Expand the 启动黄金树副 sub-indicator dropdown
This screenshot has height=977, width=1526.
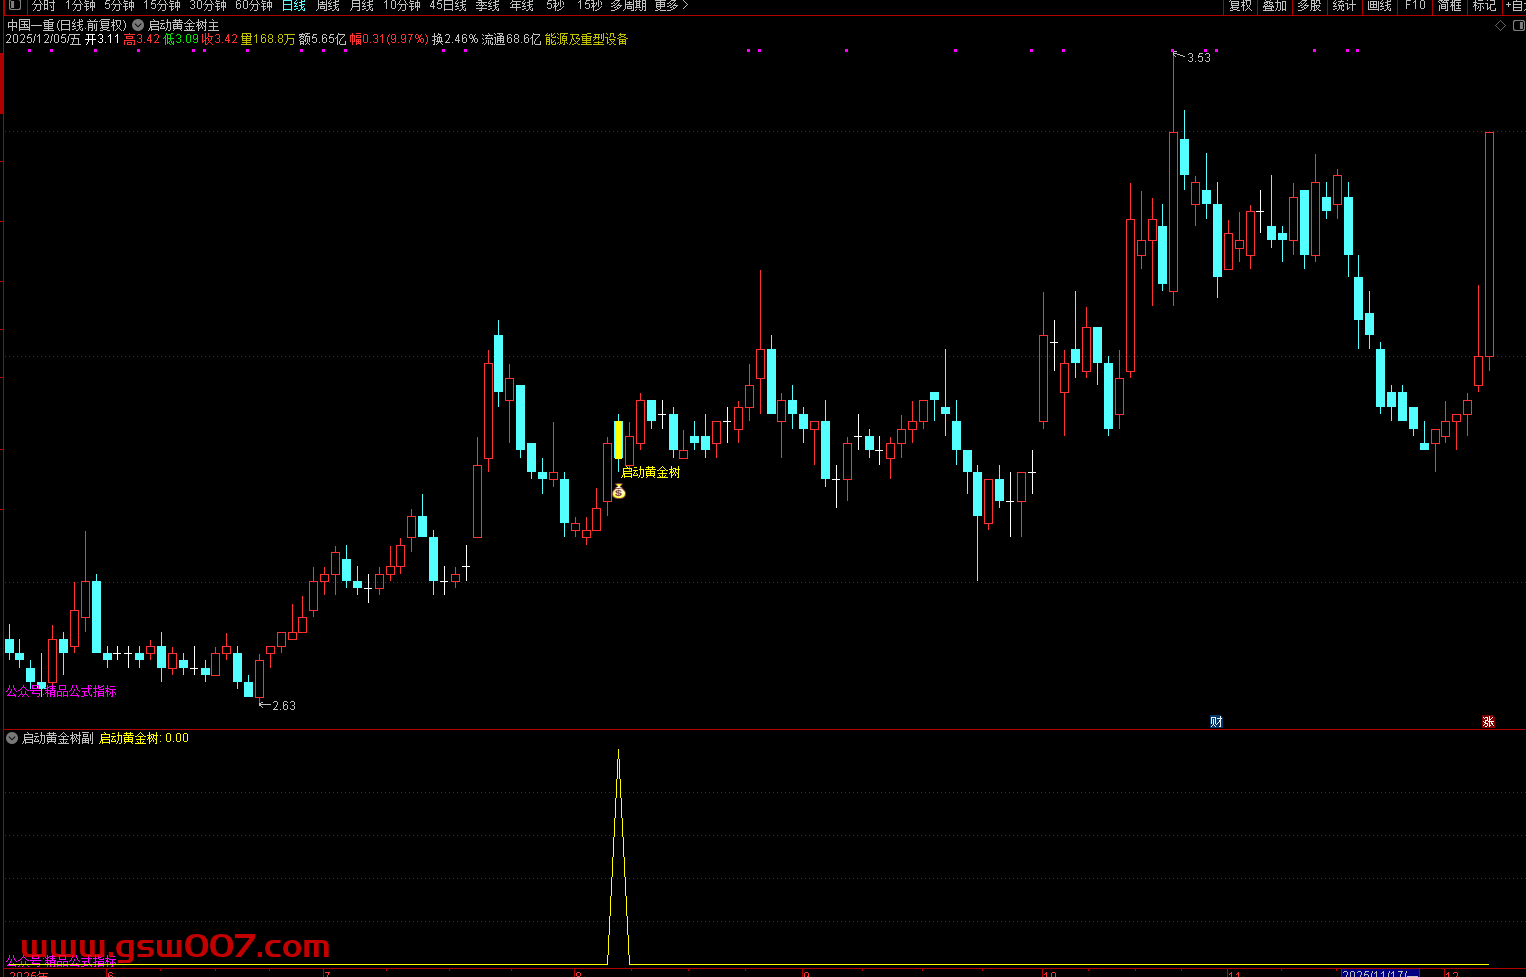12,738
